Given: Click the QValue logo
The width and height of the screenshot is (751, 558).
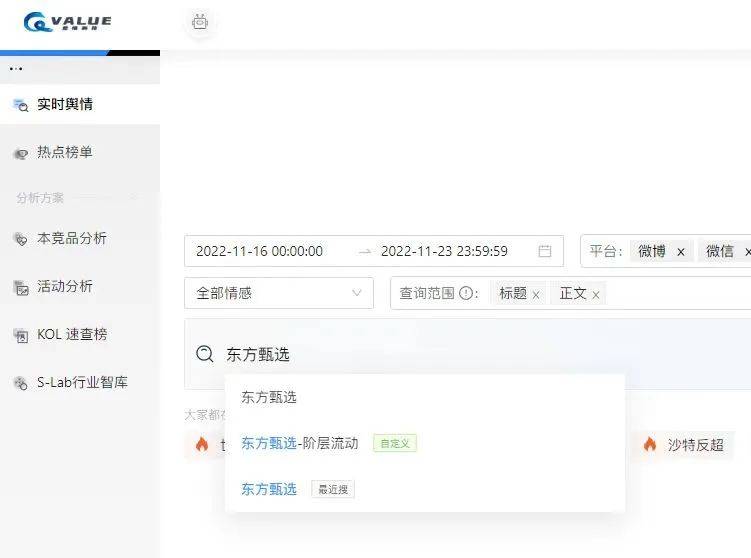Looking at the screenshot, I should coord(68,22).
